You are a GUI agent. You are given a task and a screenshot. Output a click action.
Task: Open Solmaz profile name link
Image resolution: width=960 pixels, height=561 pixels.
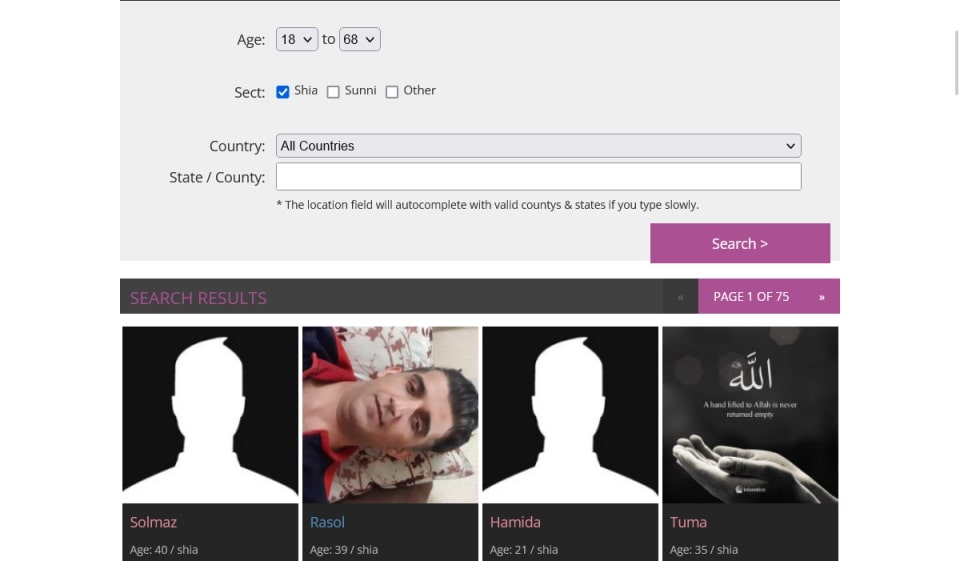click(153, 522)
